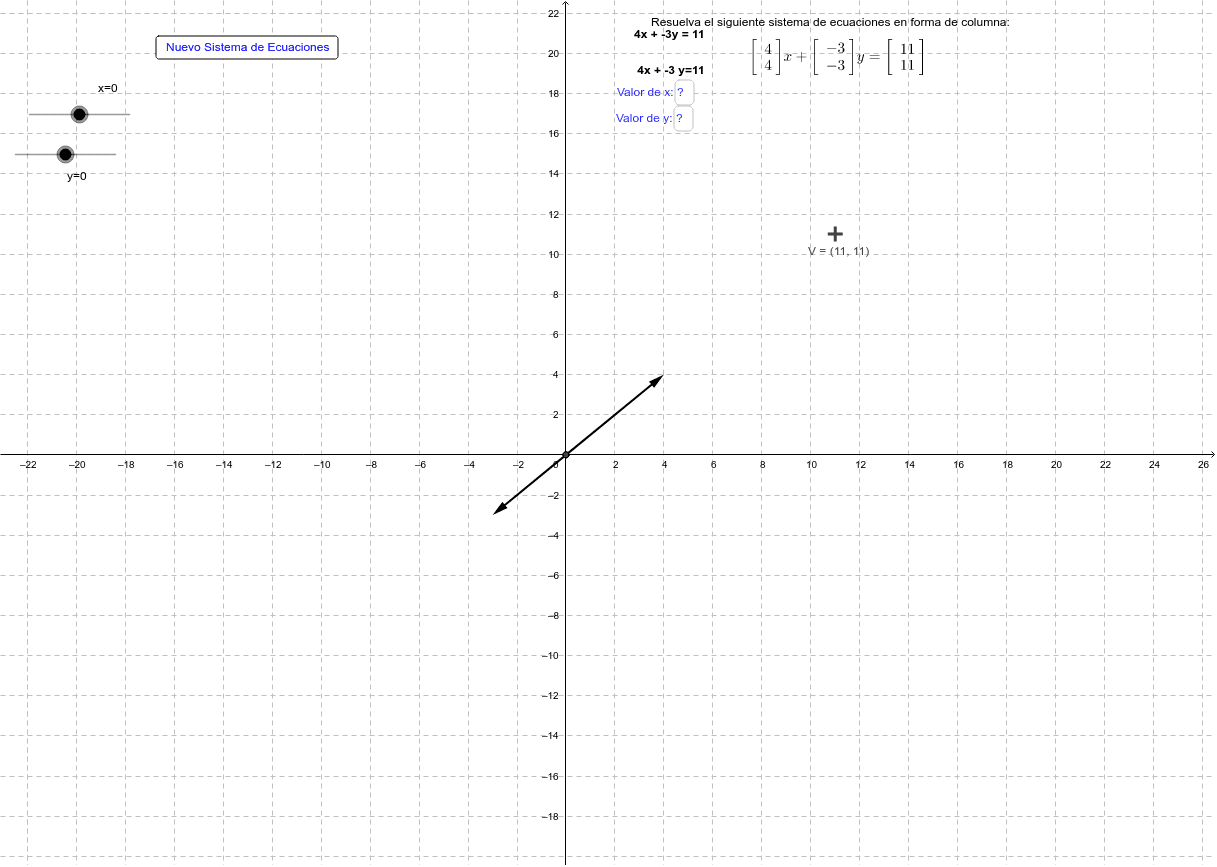Select the text '4x + -3y = 11'
Screen dimensions: 1217x867
(x=669, y=33)
